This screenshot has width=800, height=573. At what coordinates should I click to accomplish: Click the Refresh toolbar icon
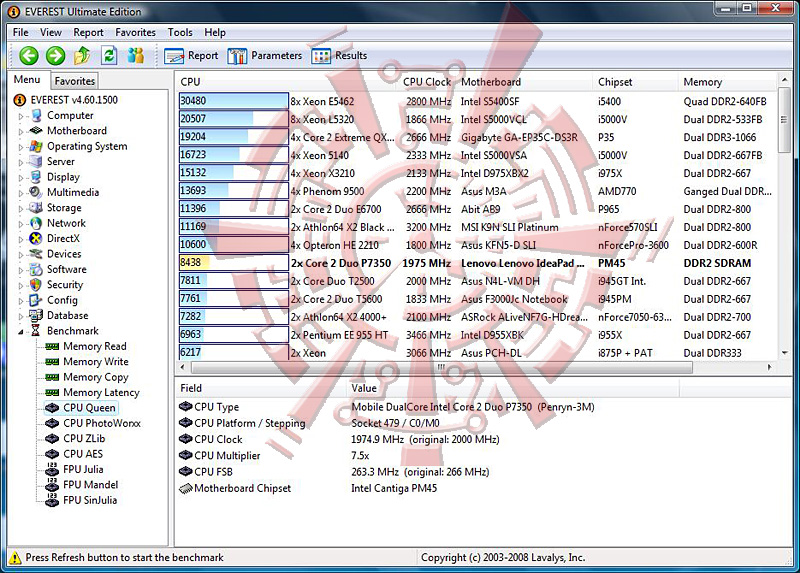[x=109, y=55]
